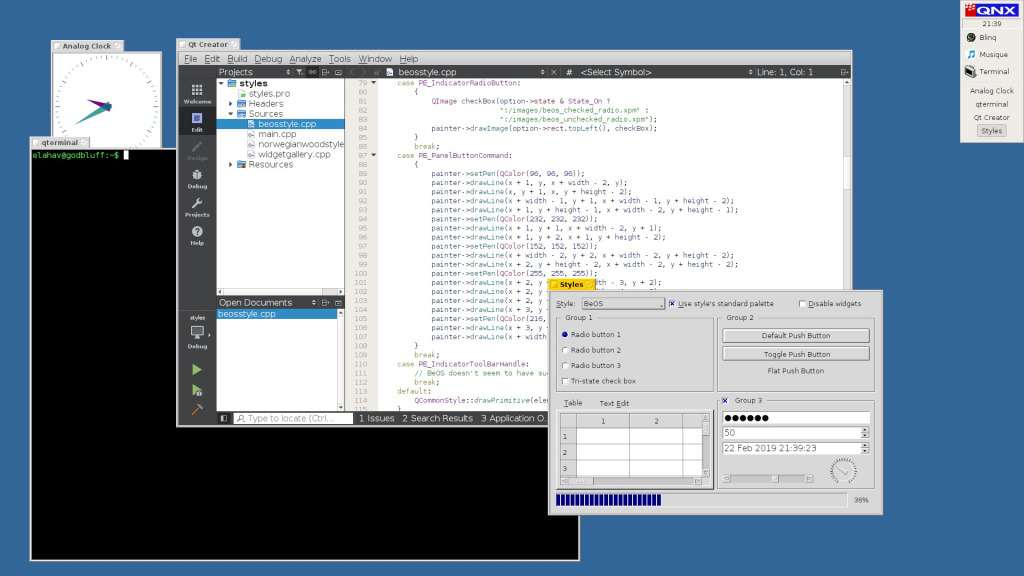This screenshot has height=576, width=1024.
Task: Open the 1 Issues output pane
Action: click(376, 418)
